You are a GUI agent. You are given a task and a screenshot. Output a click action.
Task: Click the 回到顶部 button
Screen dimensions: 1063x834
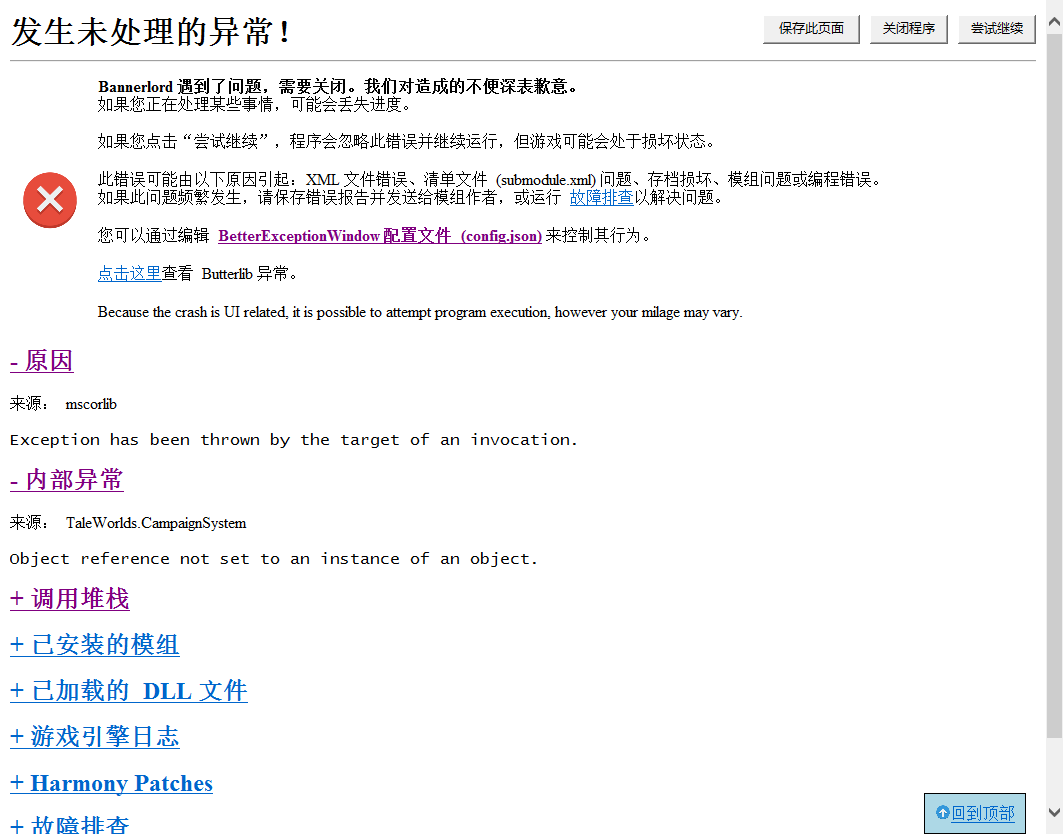[975, 813]
